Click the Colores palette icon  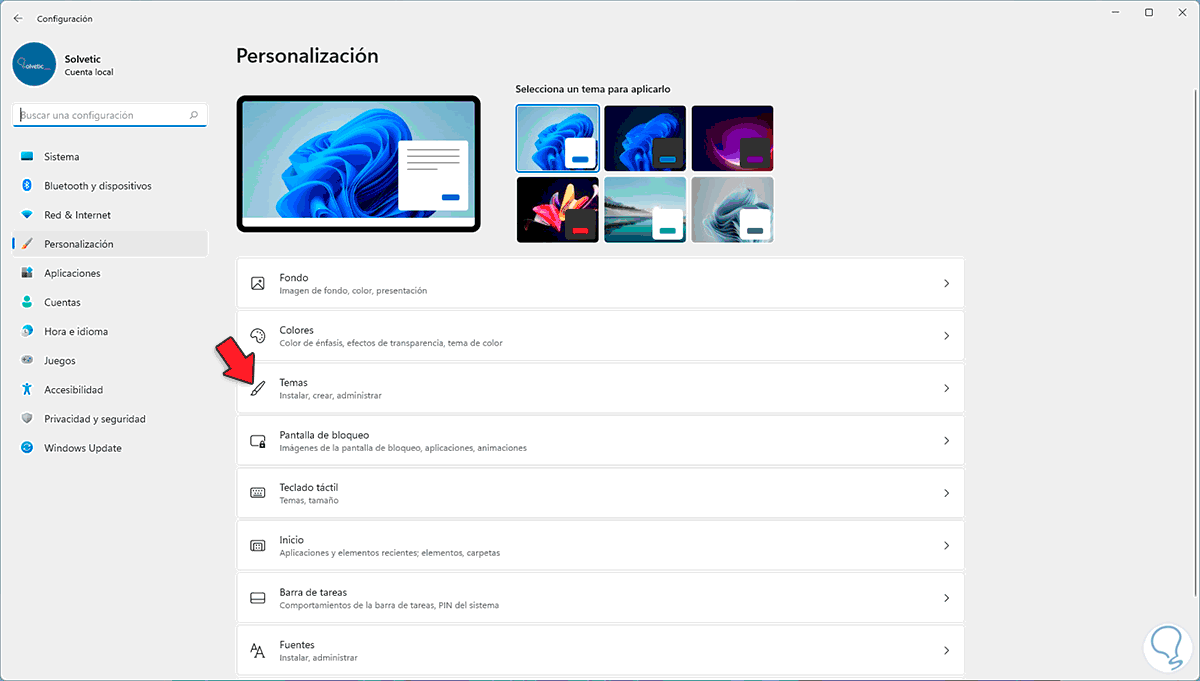coord(257,336)
